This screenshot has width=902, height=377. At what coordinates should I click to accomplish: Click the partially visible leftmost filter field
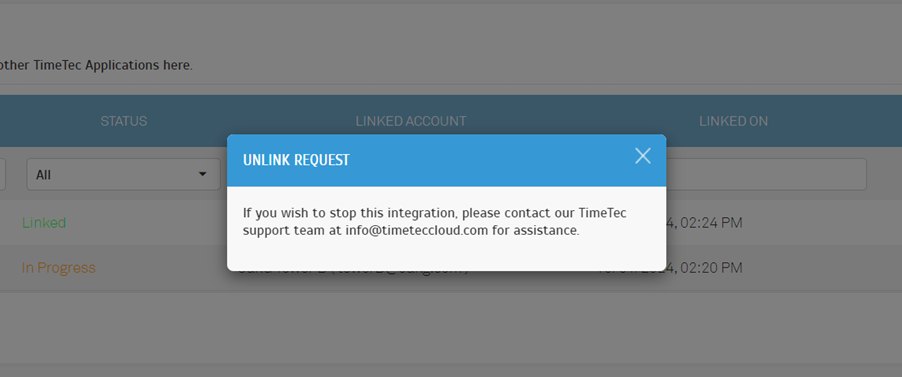[3, 174]
